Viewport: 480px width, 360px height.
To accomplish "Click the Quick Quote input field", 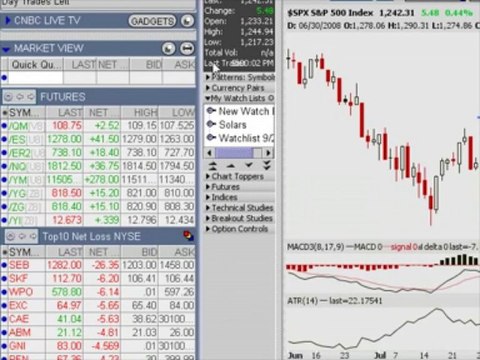I will click(x=35, y=78).
